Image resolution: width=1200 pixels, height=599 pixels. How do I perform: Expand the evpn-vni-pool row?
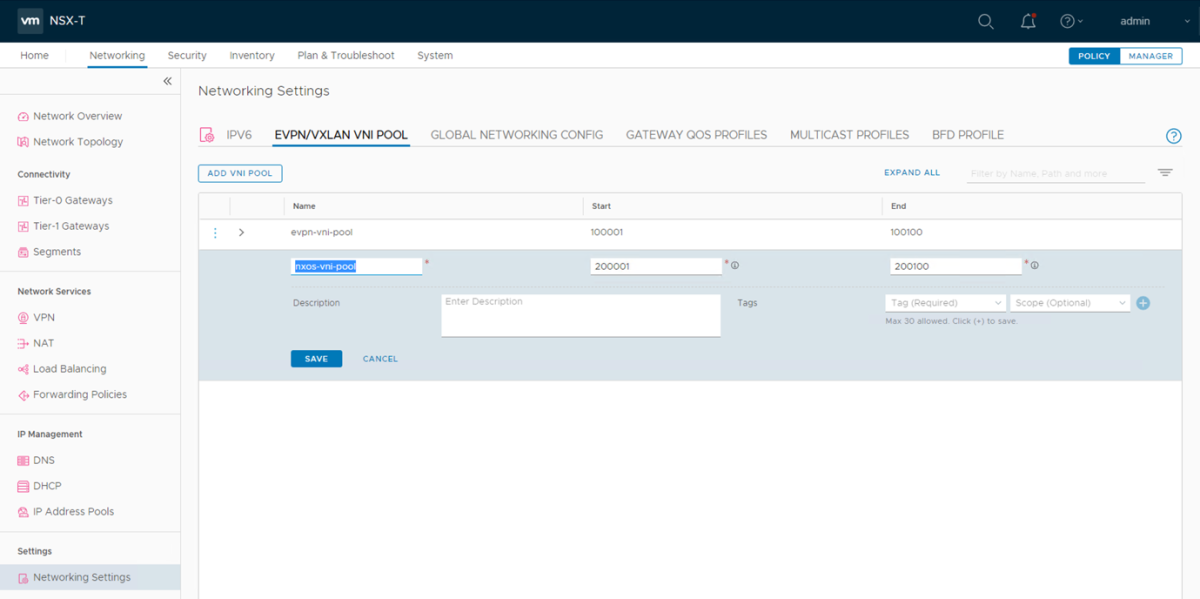tap(241, 232)
